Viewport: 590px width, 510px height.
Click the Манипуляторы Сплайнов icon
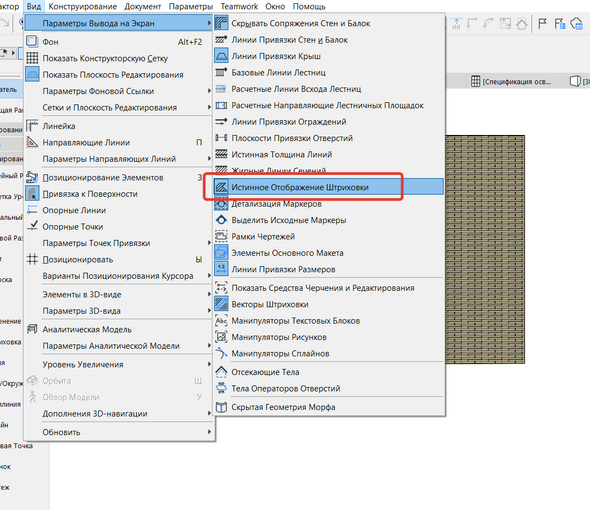pos(221,353)
